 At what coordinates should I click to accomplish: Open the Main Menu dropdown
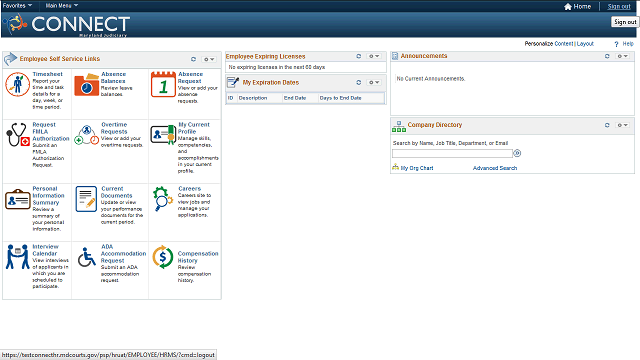point(62,6)
